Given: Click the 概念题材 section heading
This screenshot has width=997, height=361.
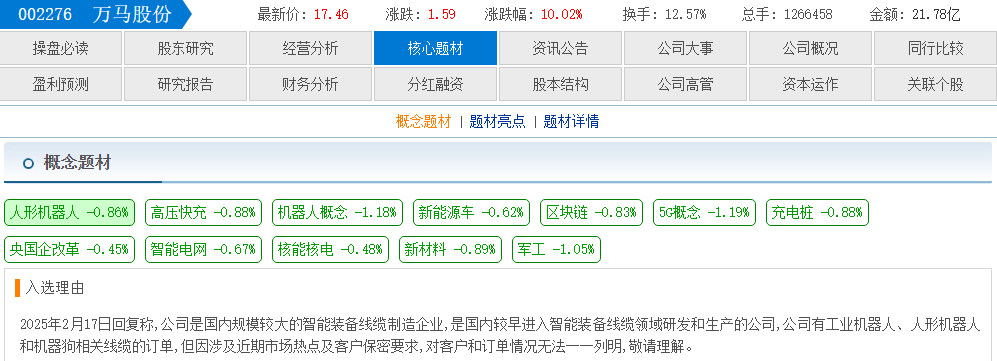Looking at the screenshot, I should 77,163.
